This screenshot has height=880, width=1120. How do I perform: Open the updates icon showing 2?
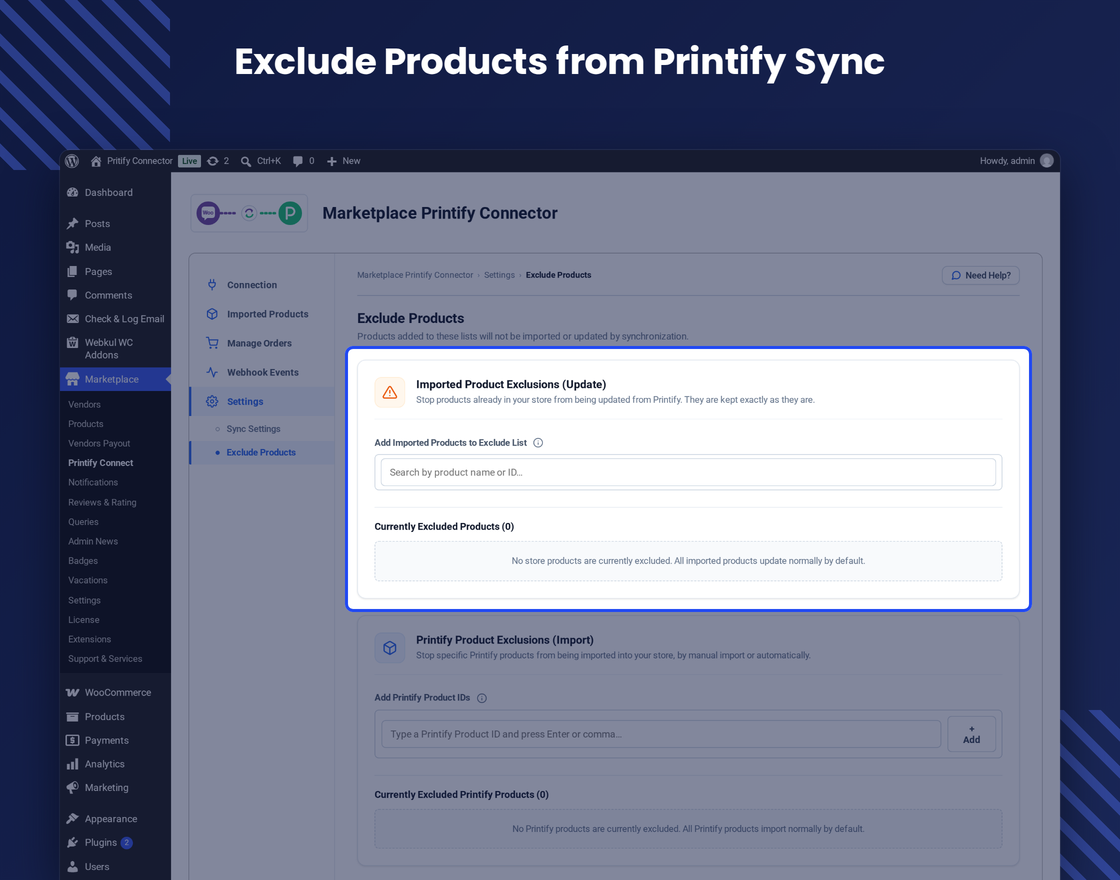(213, 161)
